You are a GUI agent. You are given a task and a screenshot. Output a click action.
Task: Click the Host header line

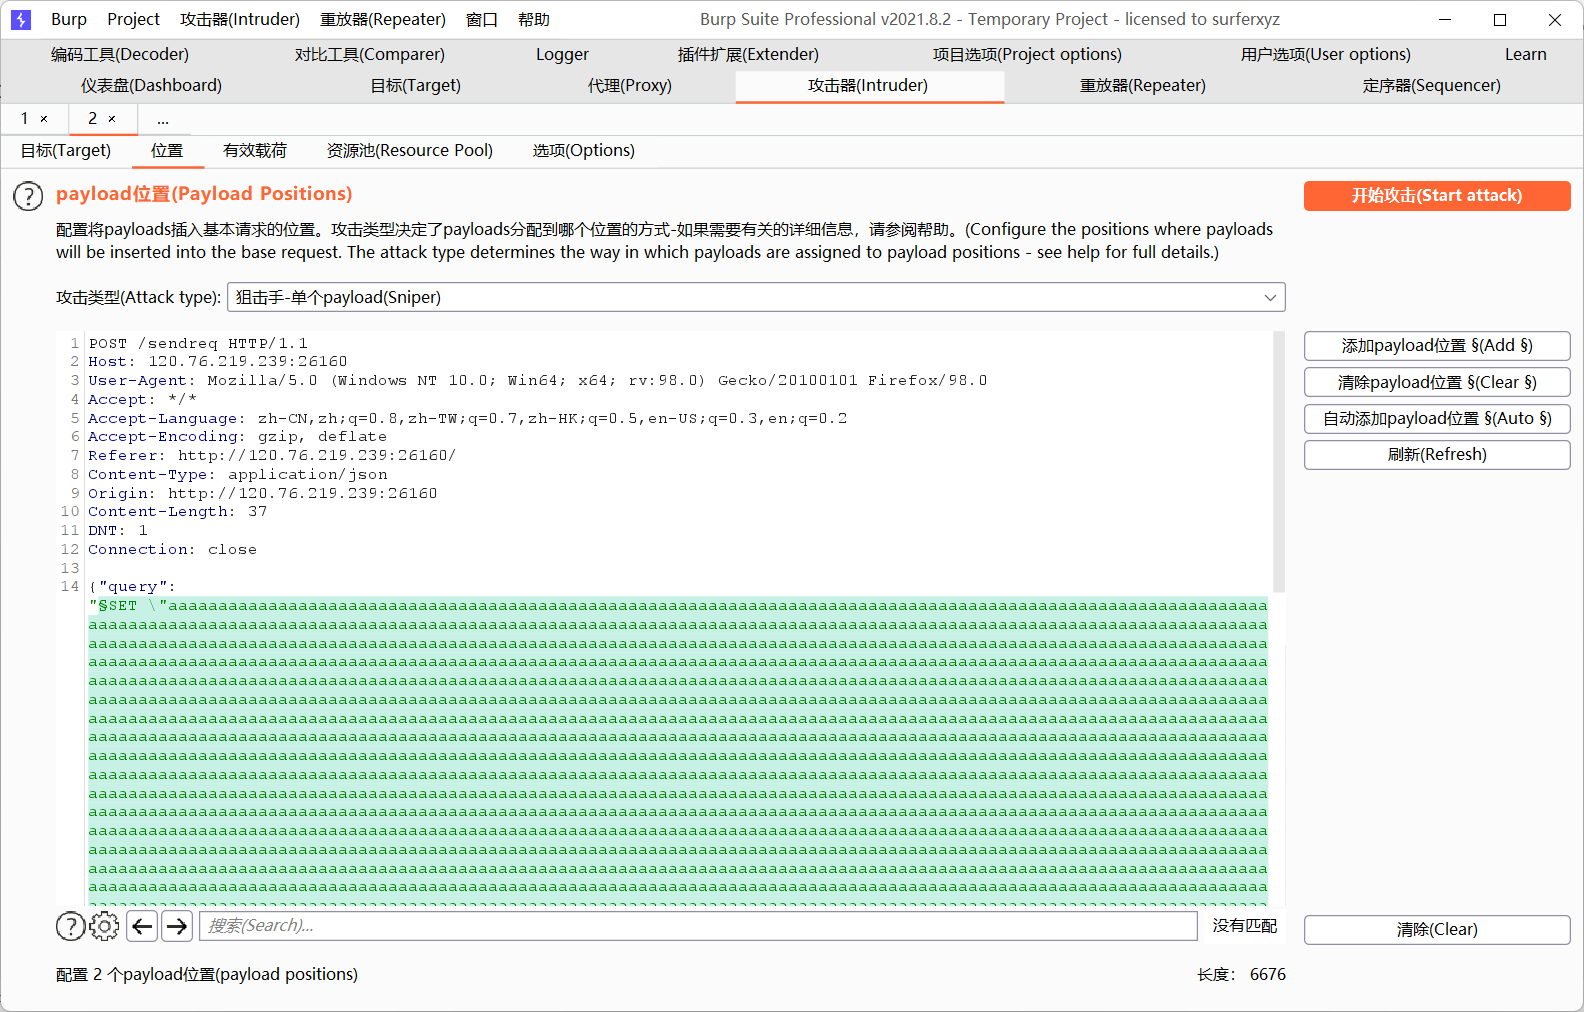[x=218, y=361]
